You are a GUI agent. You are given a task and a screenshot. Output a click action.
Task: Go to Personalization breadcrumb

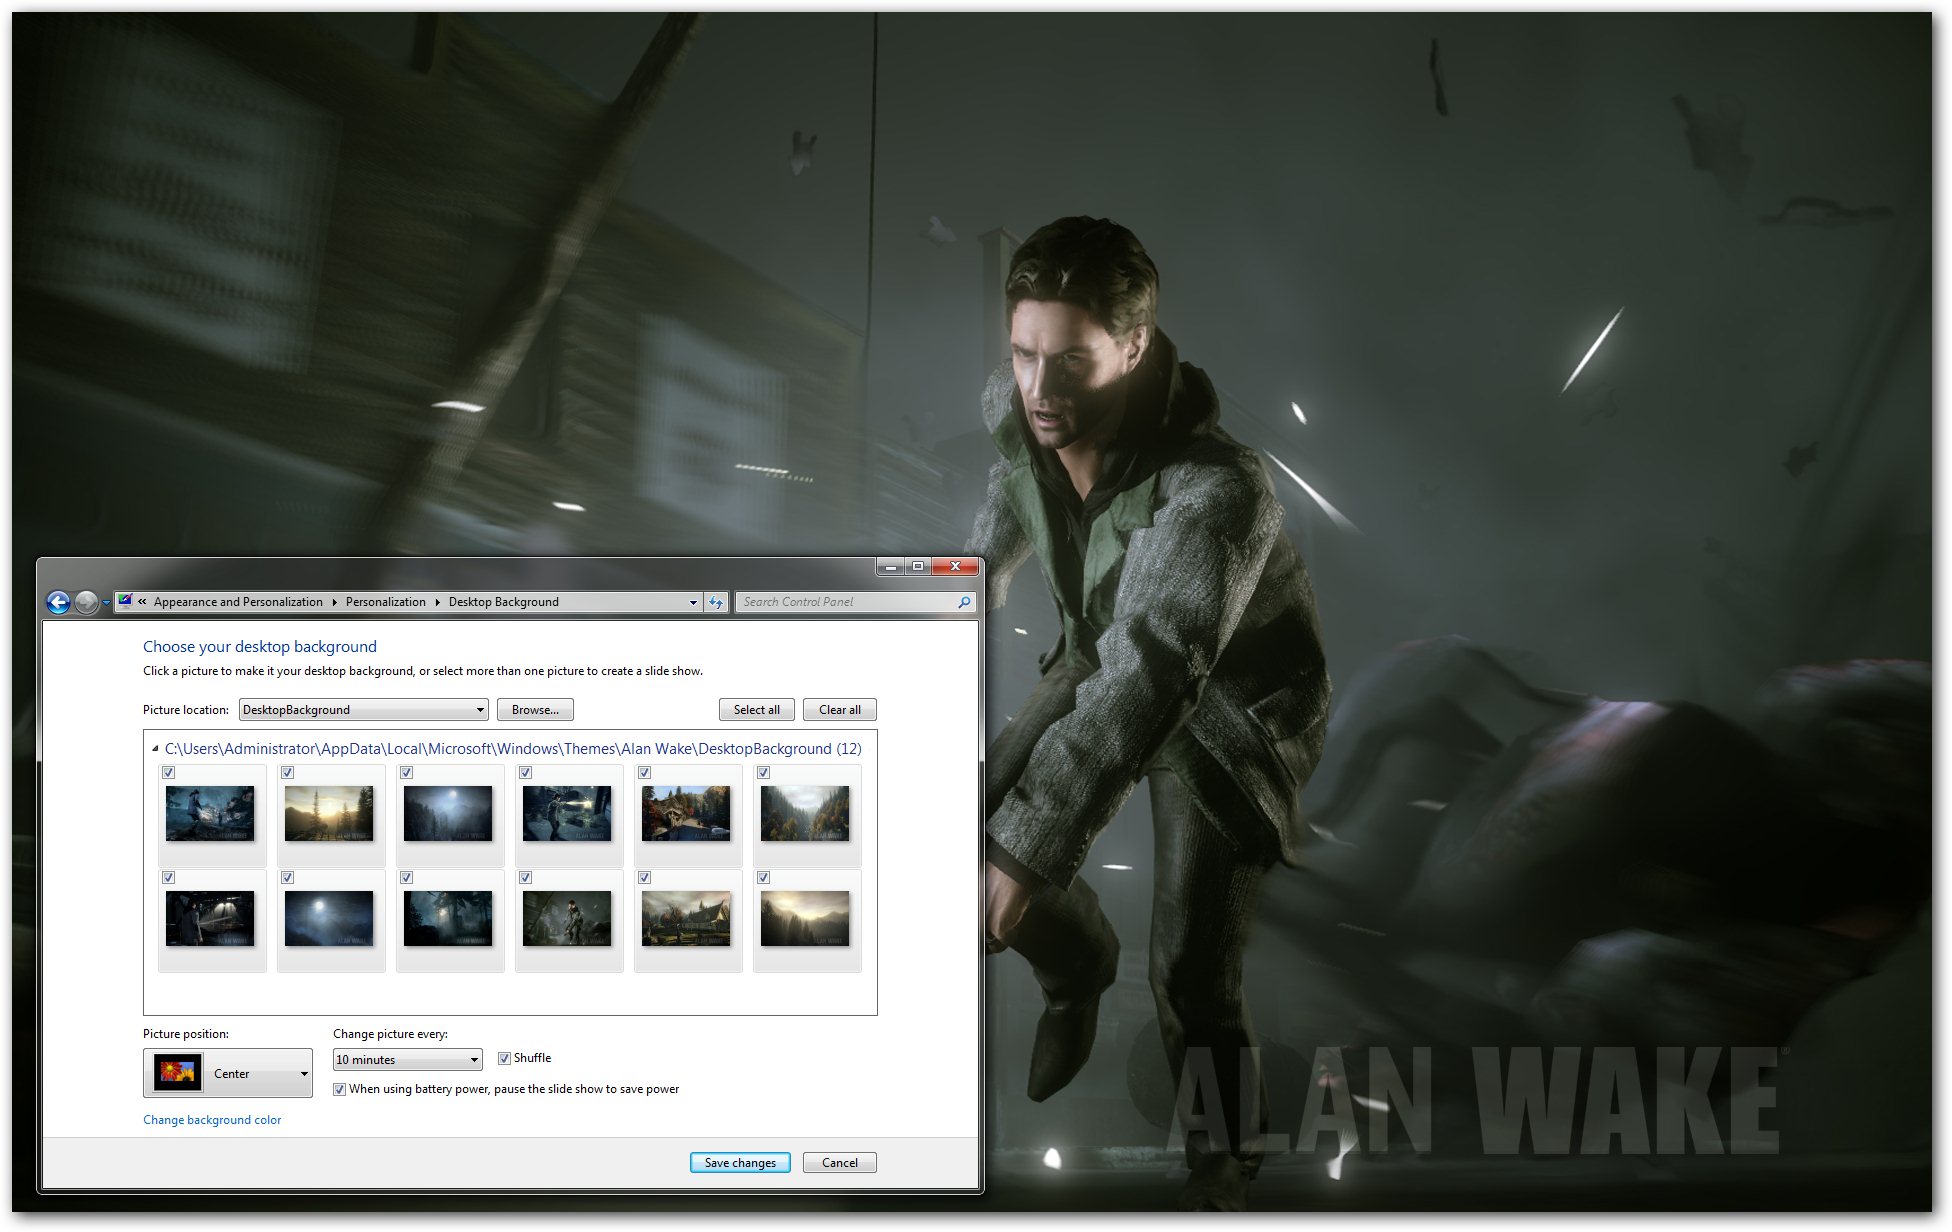[385, 602]
